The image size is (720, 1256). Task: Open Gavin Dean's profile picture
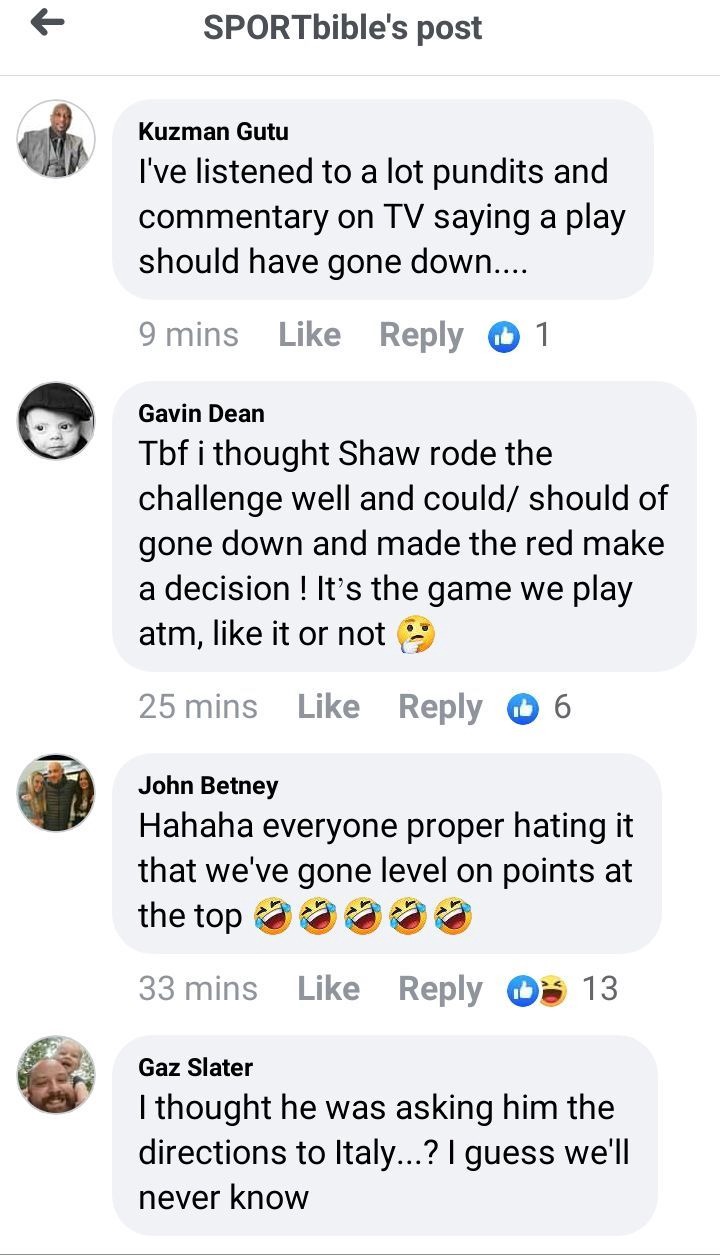[57, 421]
